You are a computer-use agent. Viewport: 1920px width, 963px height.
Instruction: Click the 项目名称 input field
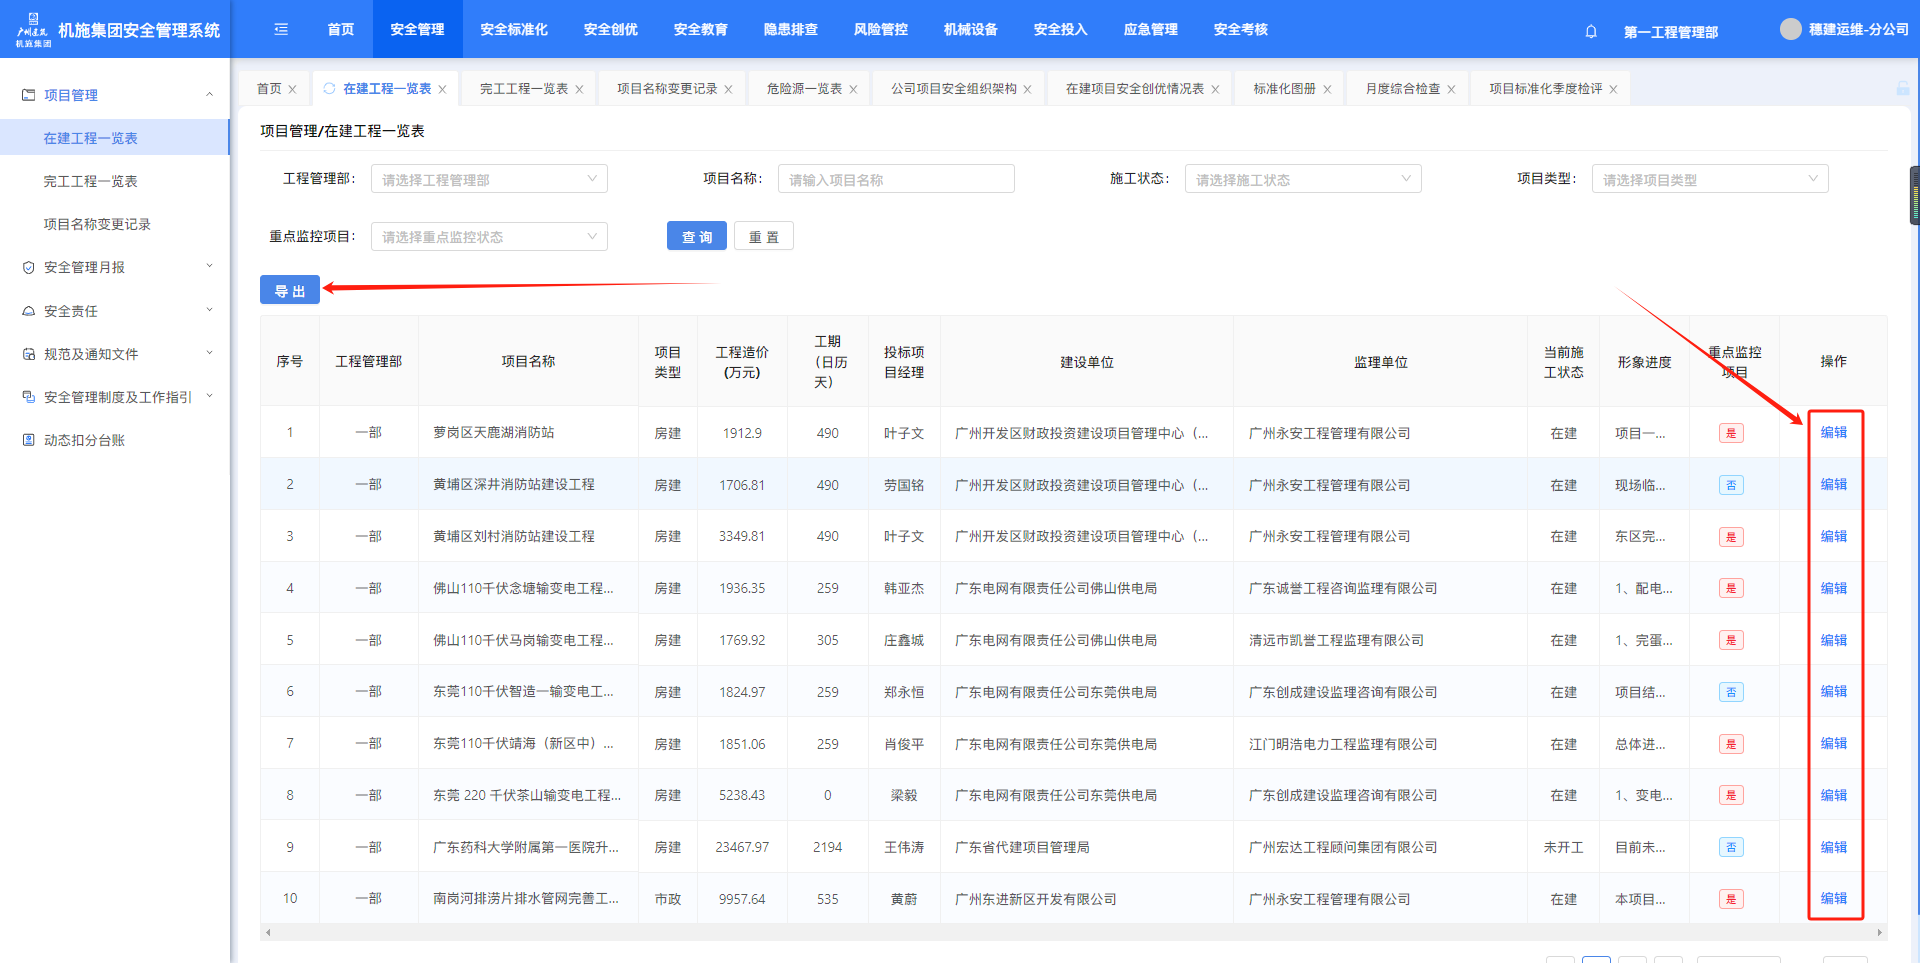point(895,179)
